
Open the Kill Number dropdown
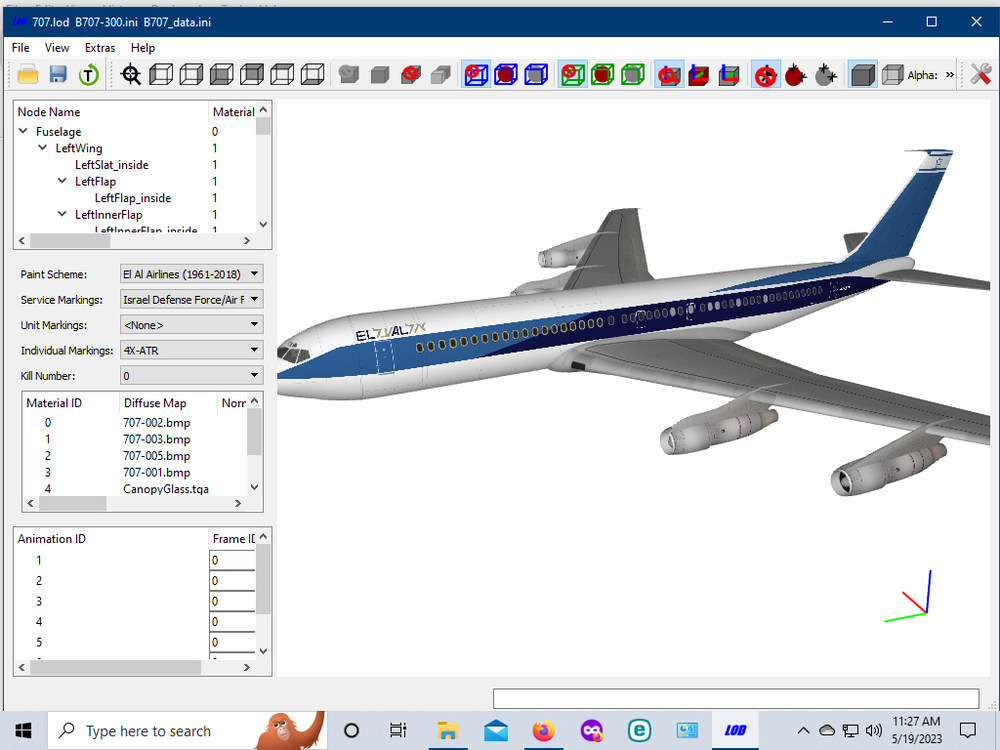tap(191, 376)
